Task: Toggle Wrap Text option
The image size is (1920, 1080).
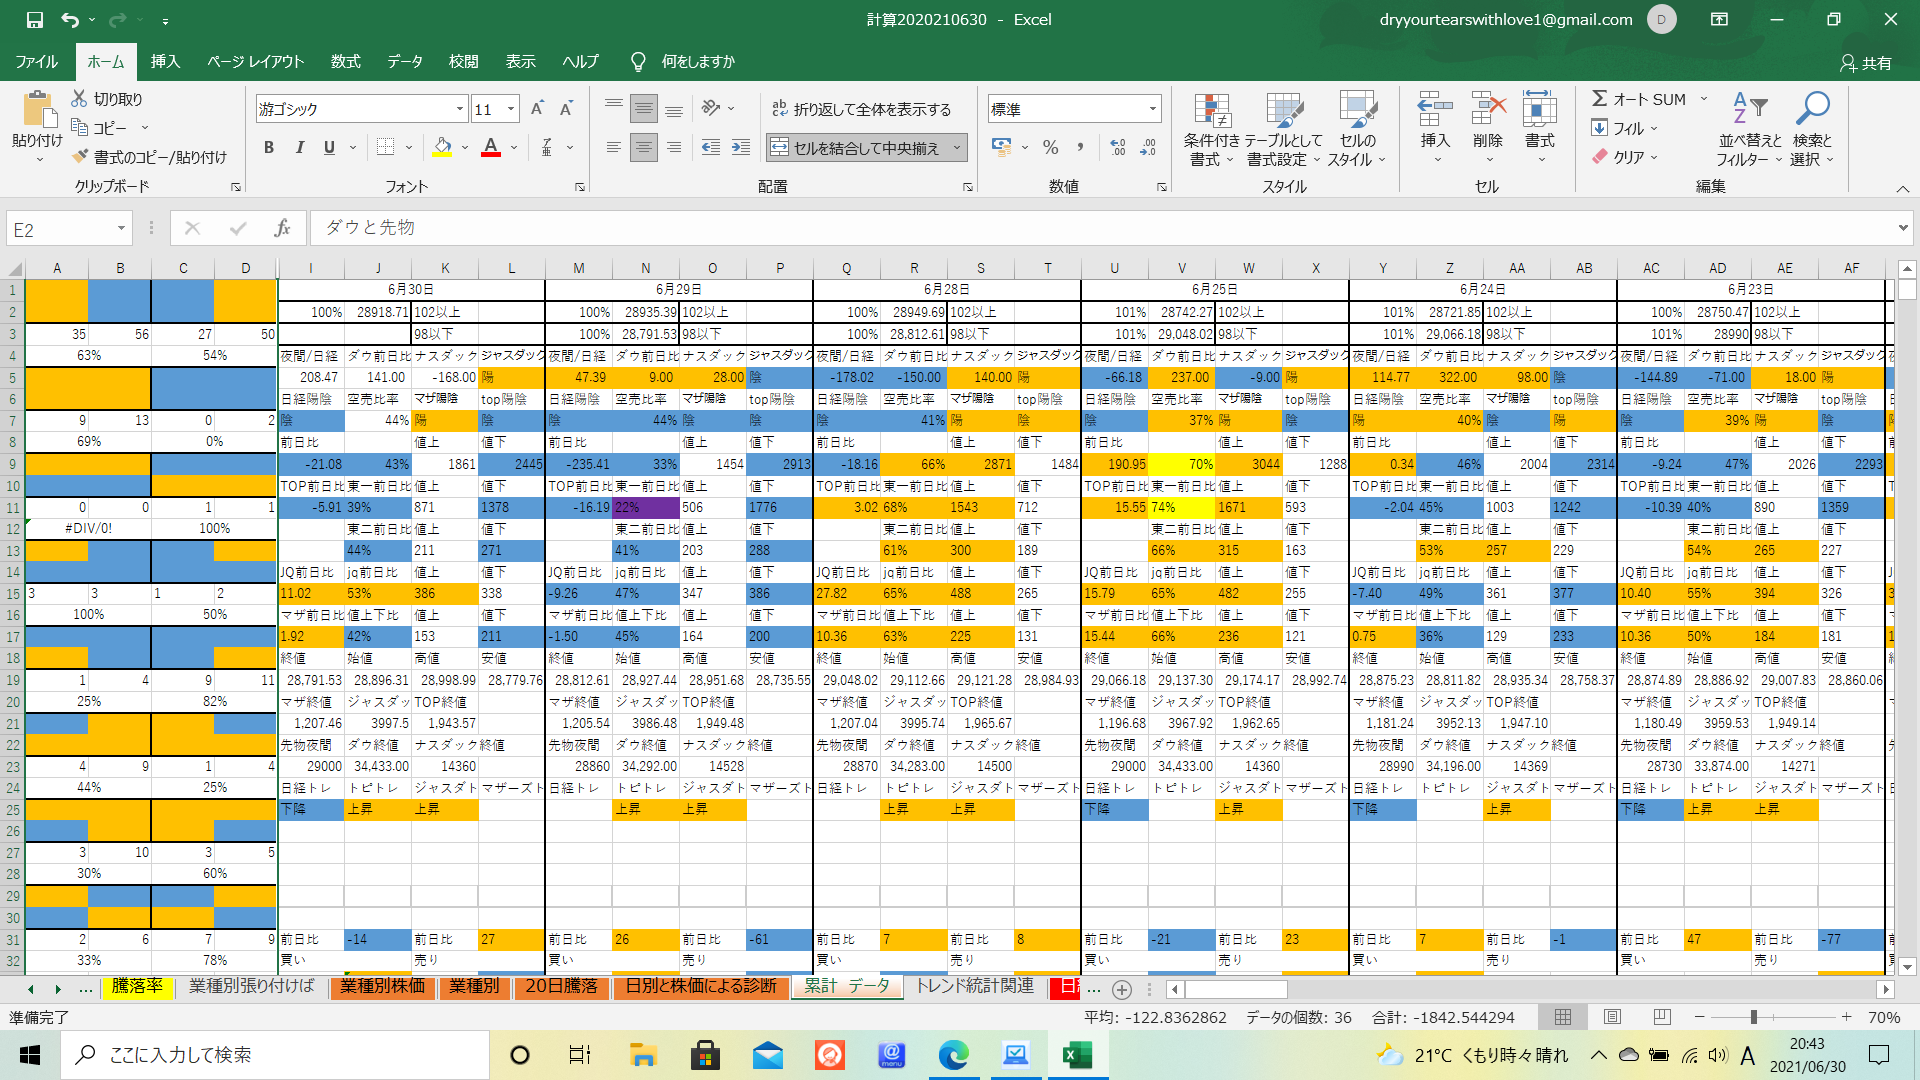Action: coord(862,109)
